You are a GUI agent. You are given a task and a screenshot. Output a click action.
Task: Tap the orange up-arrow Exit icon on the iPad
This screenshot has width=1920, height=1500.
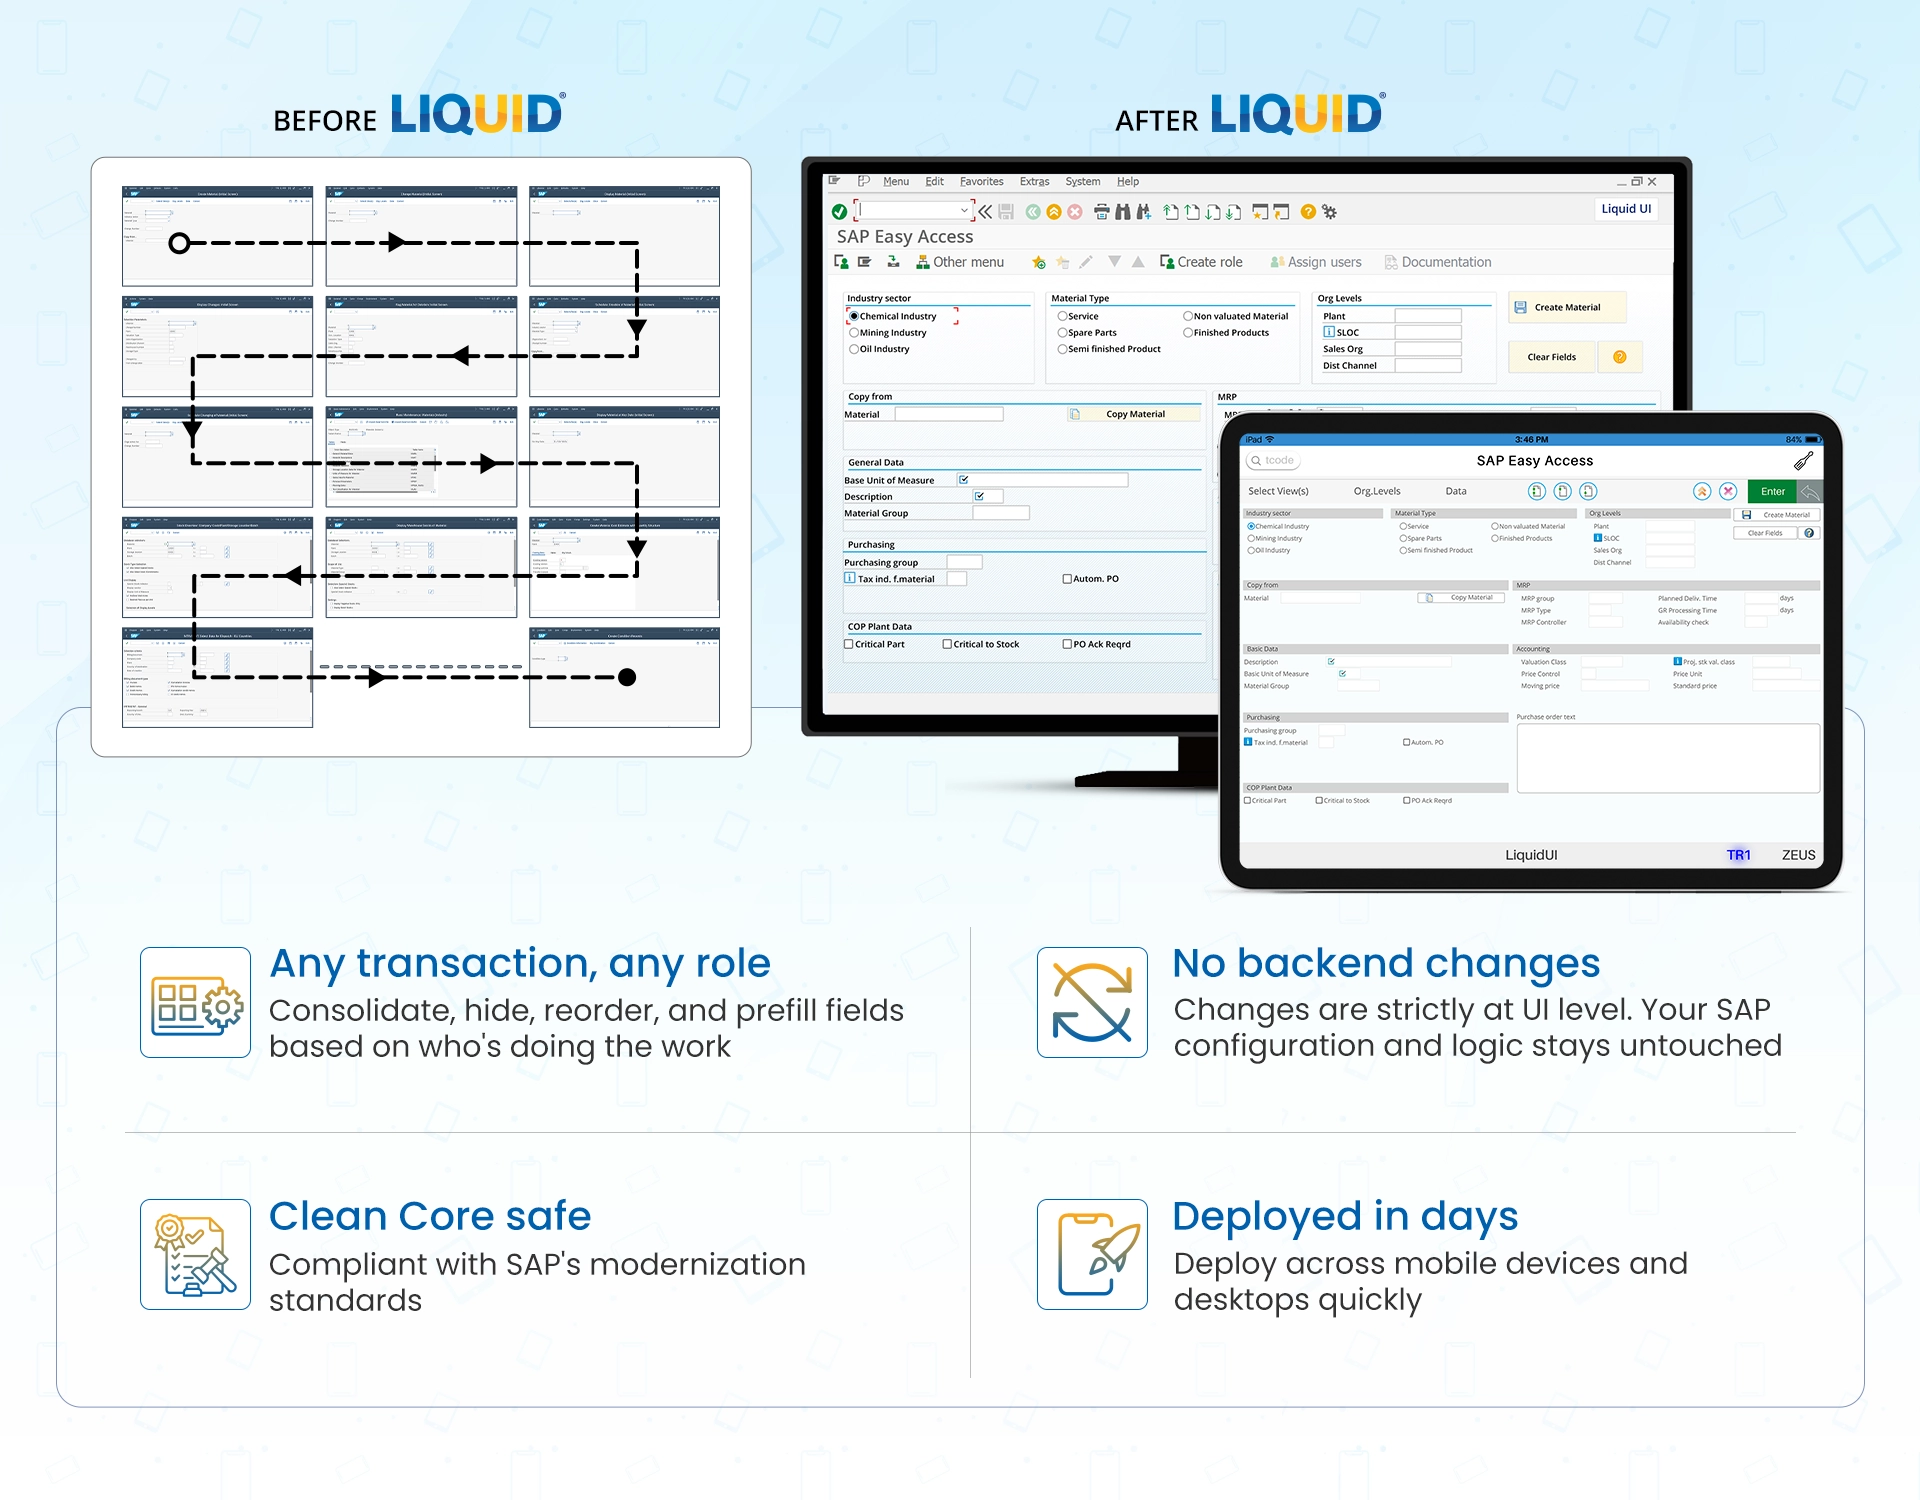(1701, 491)
